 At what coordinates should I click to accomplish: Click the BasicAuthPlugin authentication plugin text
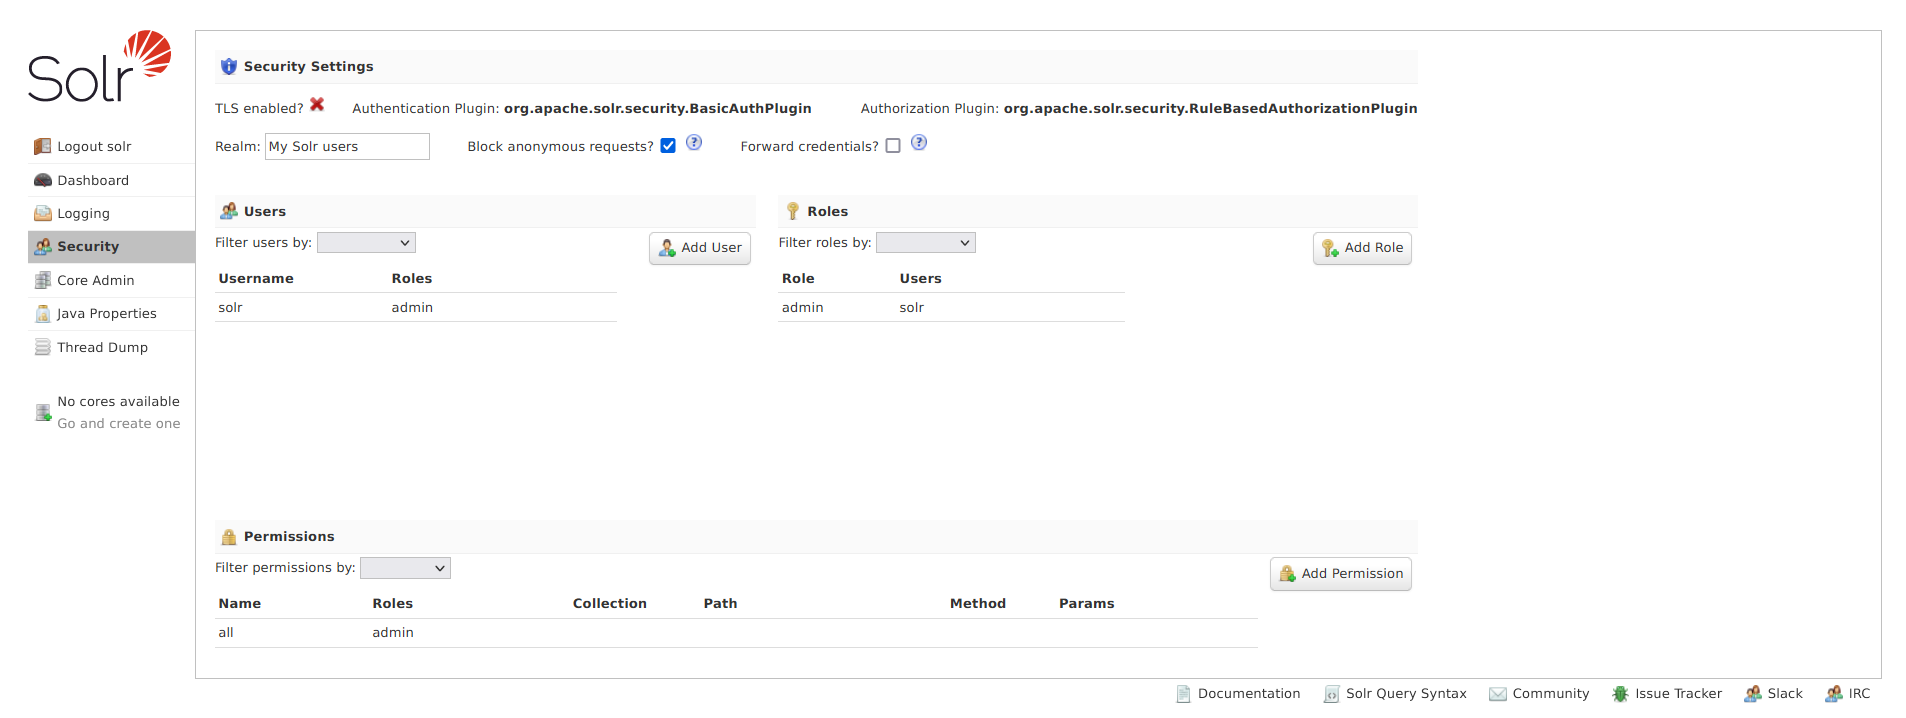coord(658,108)
